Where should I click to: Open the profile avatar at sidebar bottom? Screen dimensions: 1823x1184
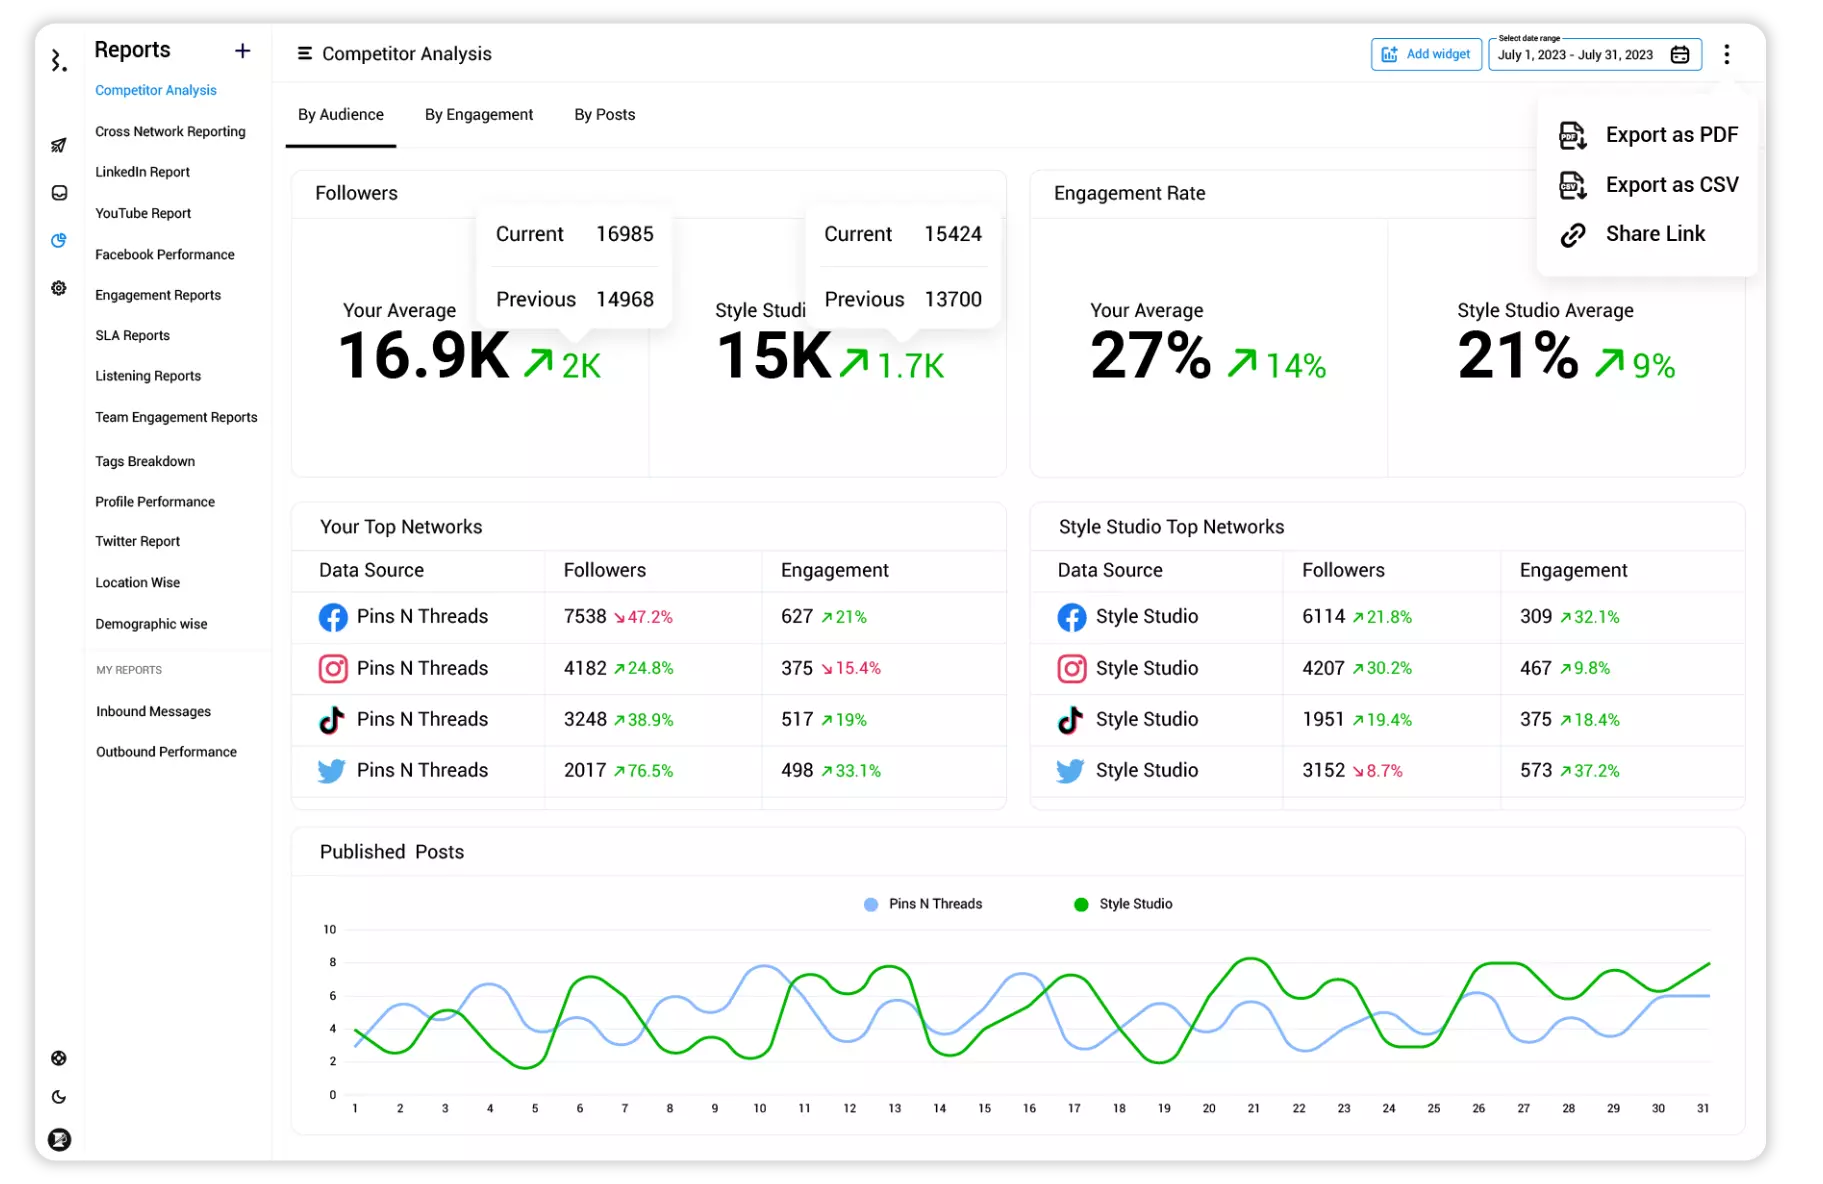point(60,1139)
